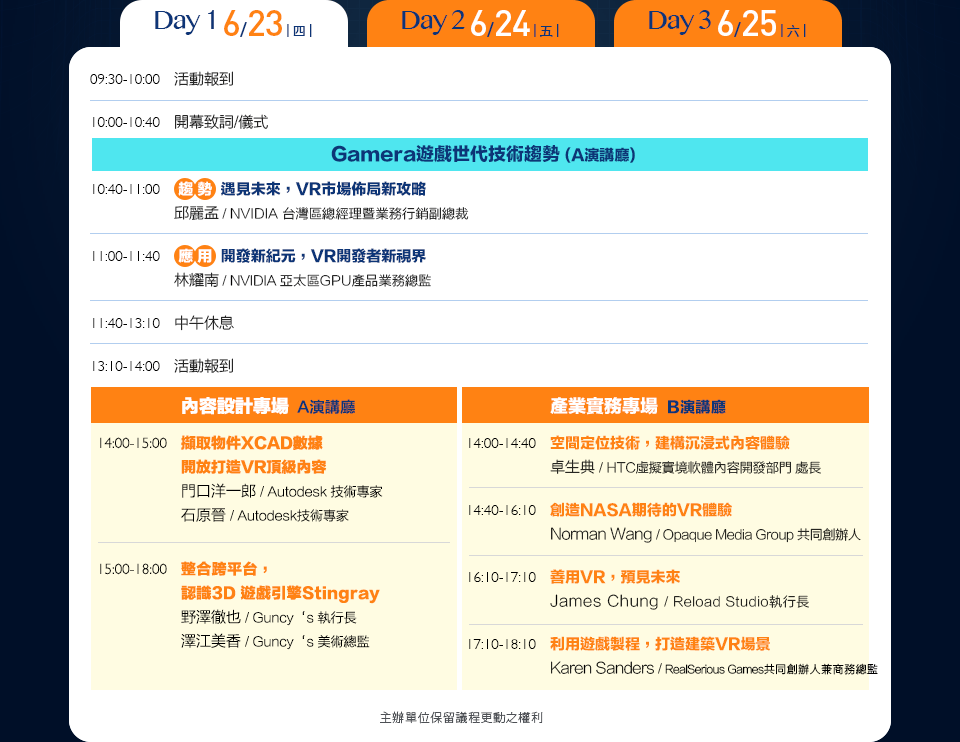Click speaker Karen Sanders' name
Image resolution: width=960 pixels, height=742 pixels.
602,668
